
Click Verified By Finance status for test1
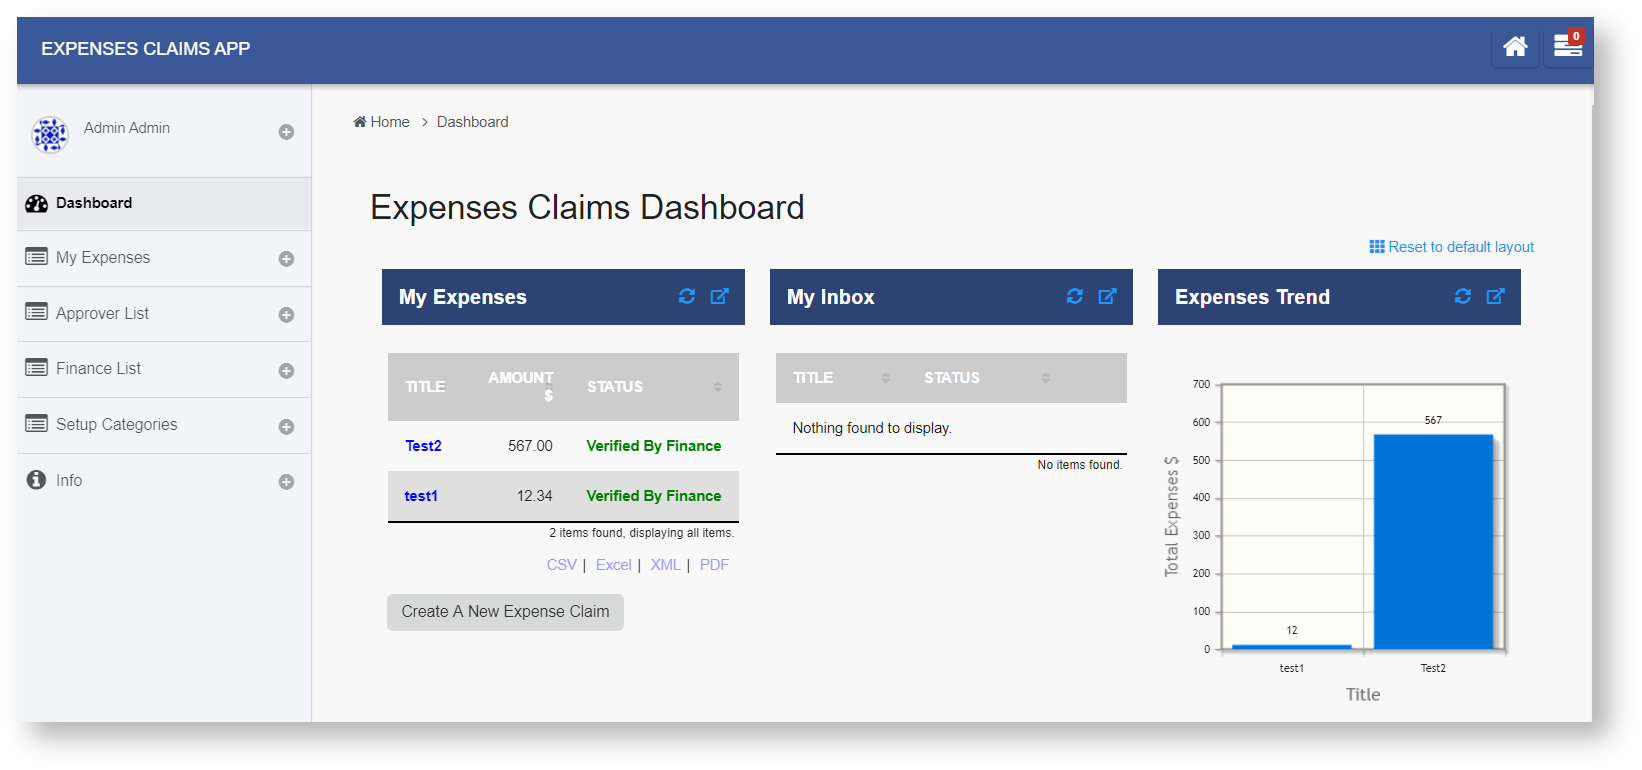pyautogui.click(x=654, y=496)
